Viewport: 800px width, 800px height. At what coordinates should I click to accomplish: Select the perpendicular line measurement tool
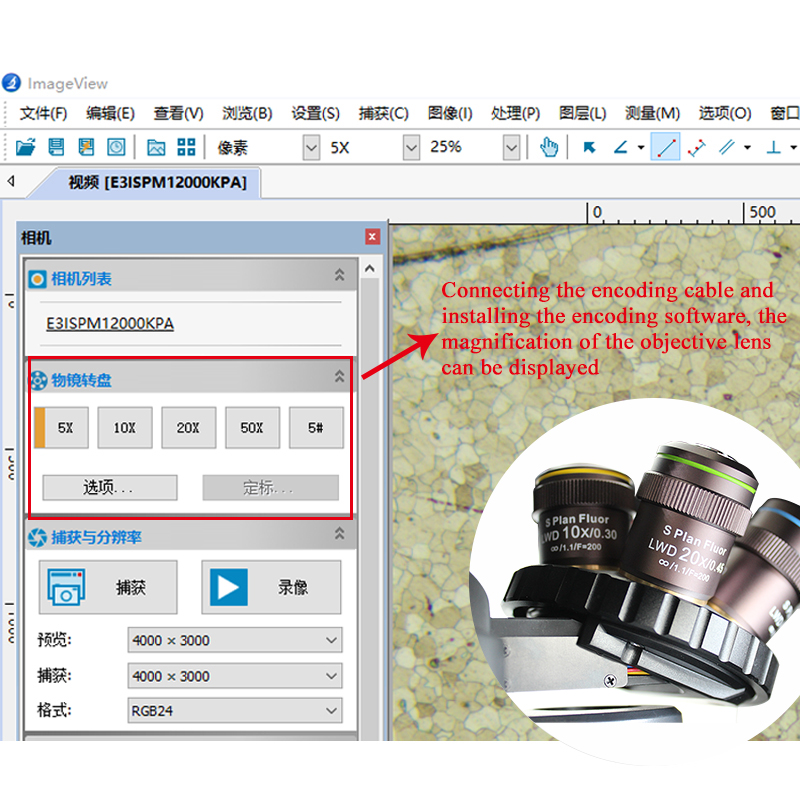(x=773, y=147)
